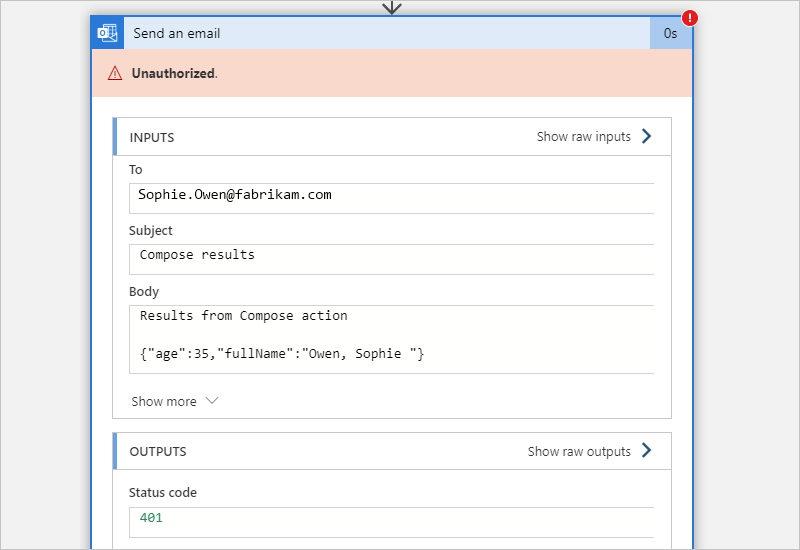Click the Status code label
This screenshot has width=800, height=550.
coord(163,492)
